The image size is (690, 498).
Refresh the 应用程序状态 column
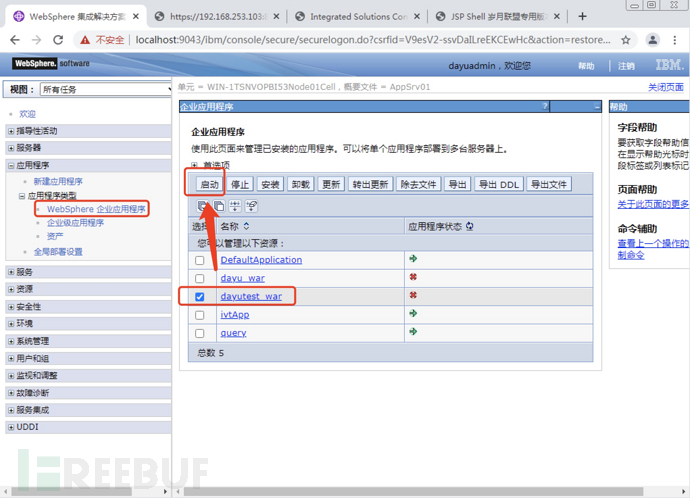click(x=470, y=226)
